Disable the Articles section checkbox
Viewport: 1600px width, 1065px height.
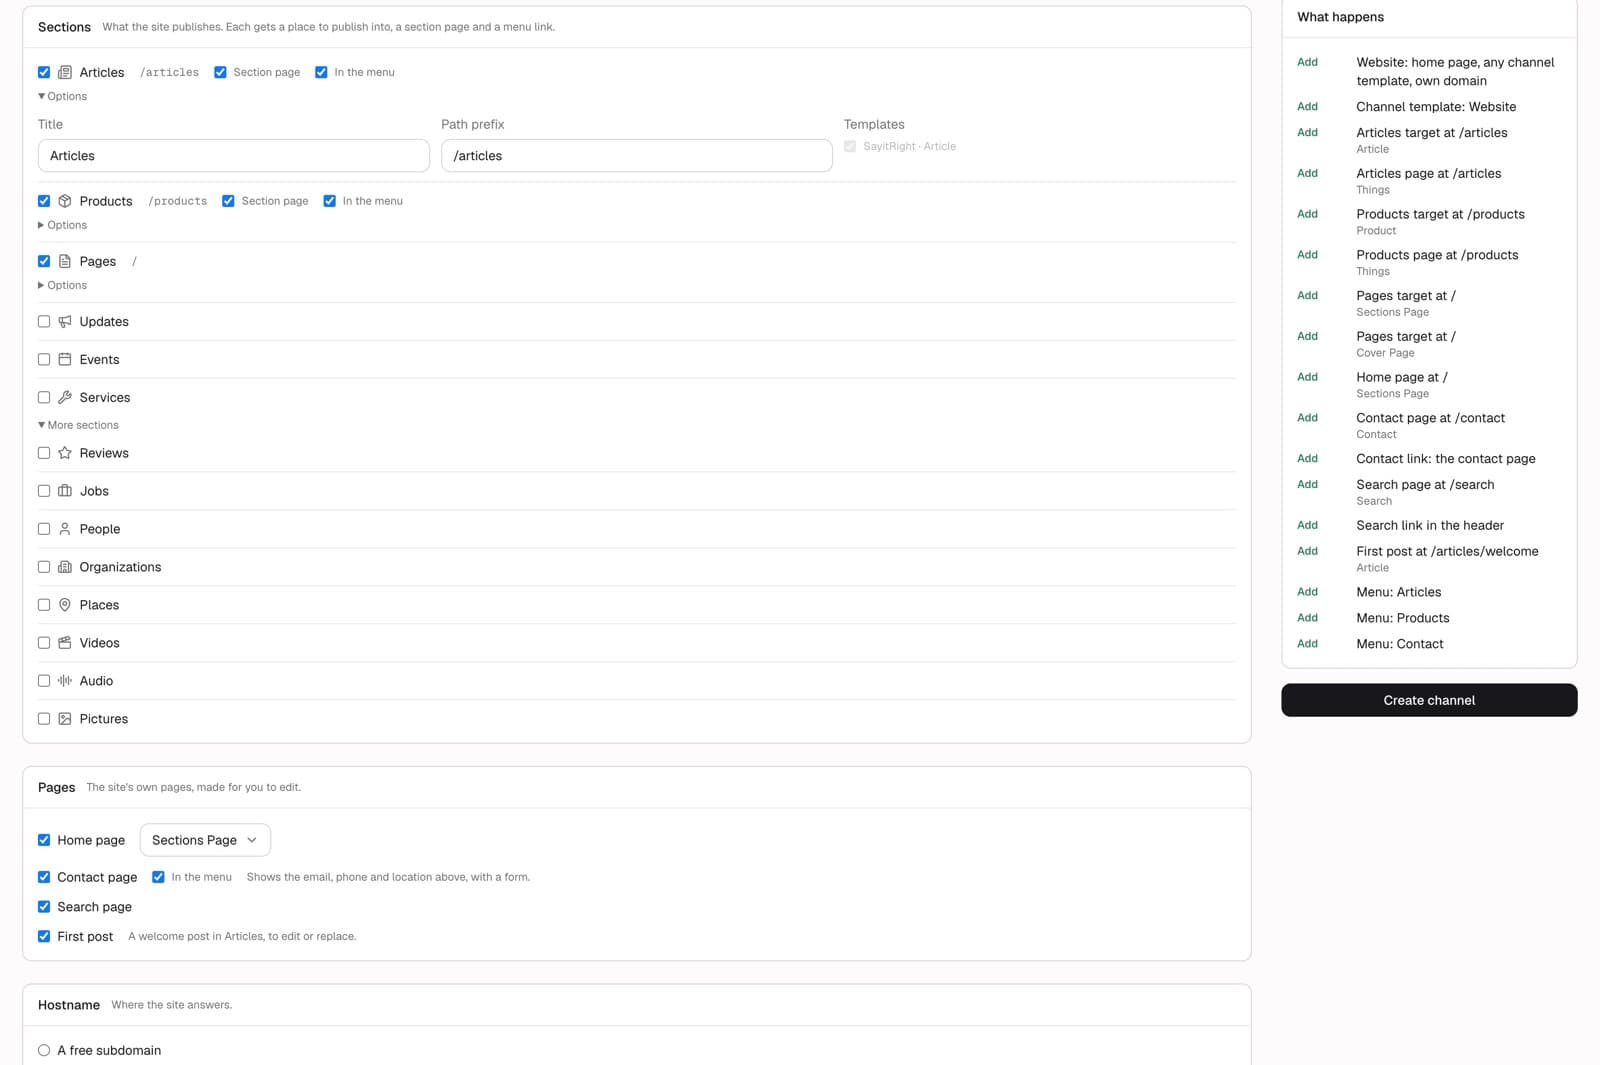click(x=44, y=72)
